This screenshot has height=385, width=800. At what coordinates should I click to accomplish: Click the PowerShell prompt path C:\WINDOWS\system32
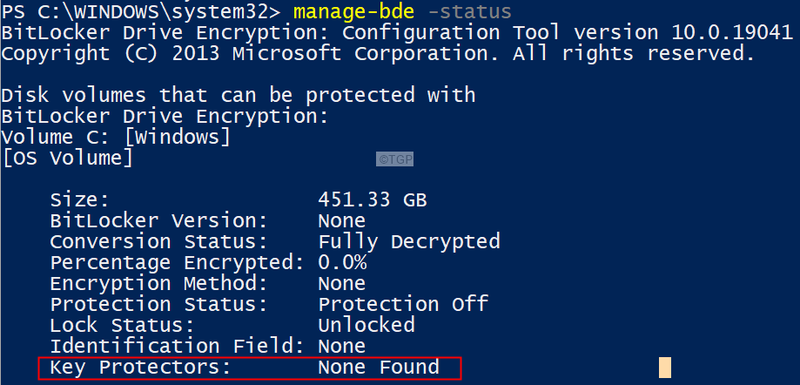pyautogui.click(x=159, y=12)
